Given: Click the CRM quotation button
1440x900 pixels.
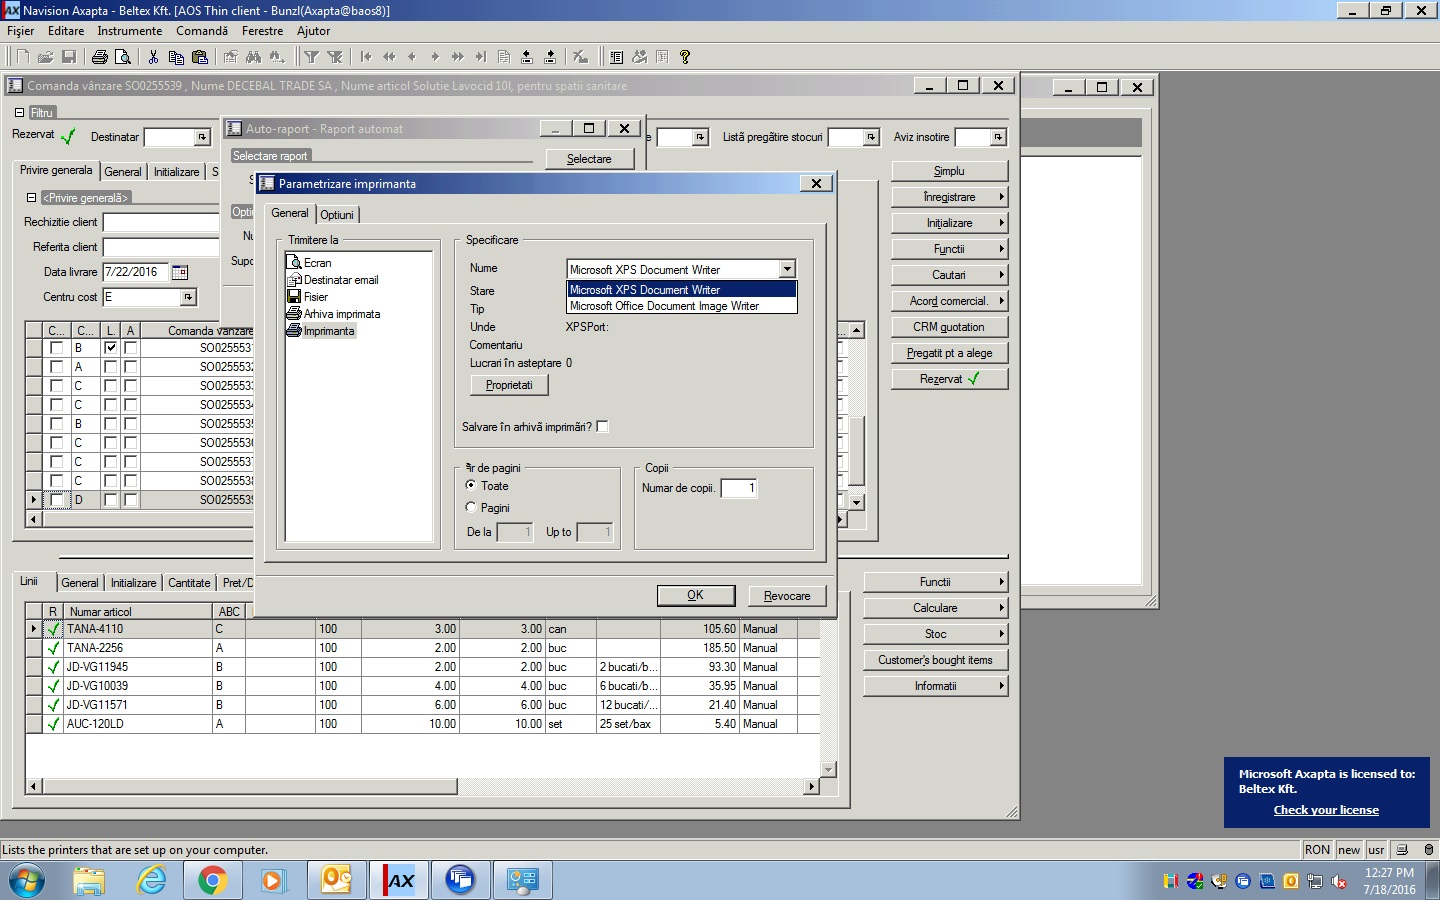Looking at the screenshot, I should coord(949,327).
